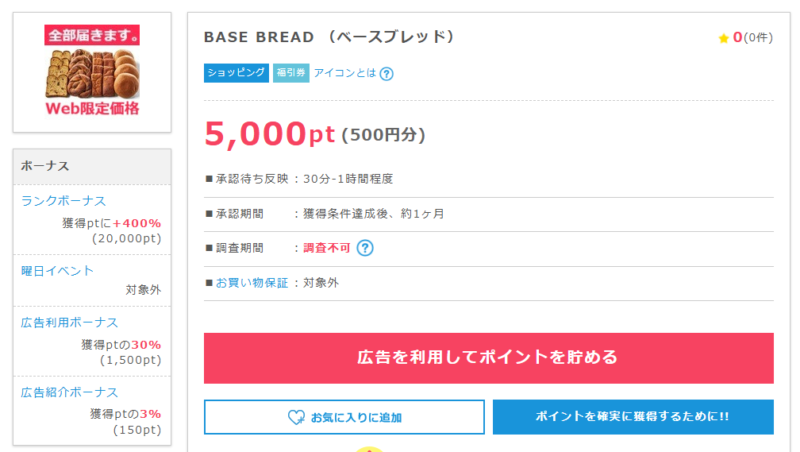Click 広告を利用してポイントを貯める button

489,358
